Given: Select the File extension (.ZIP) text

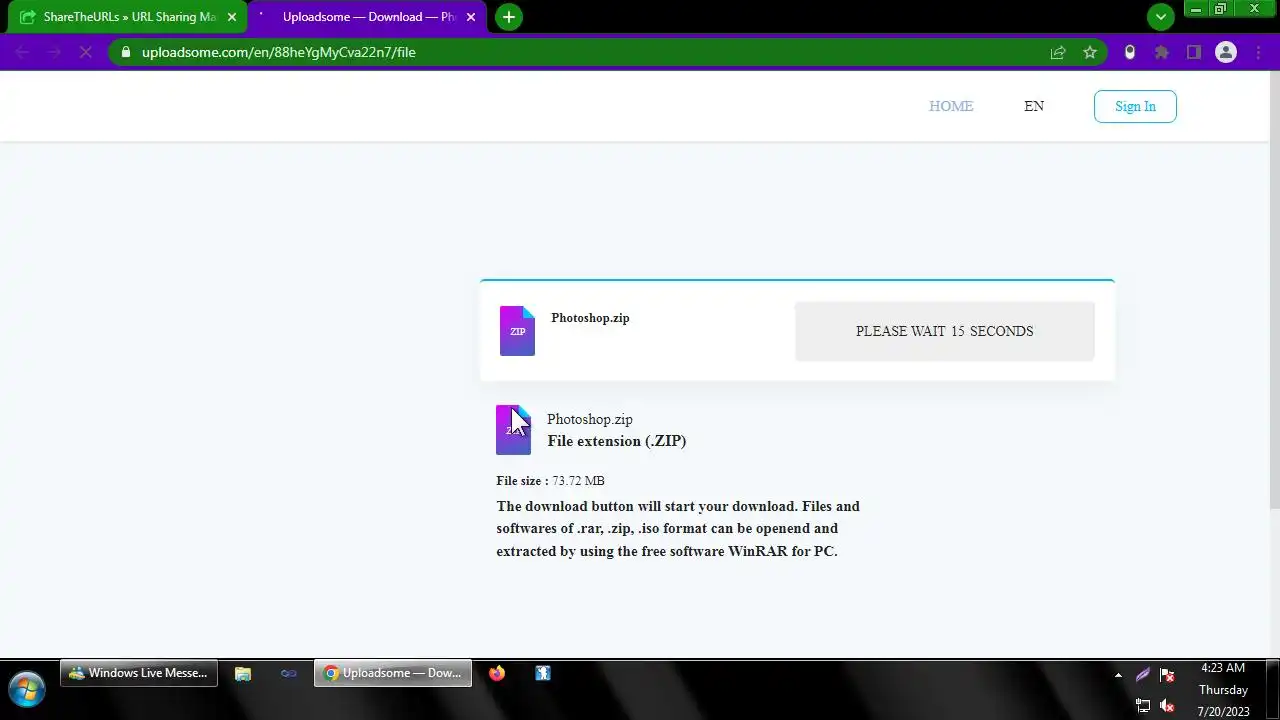Looking at the screenshot, I should [617, 441].
